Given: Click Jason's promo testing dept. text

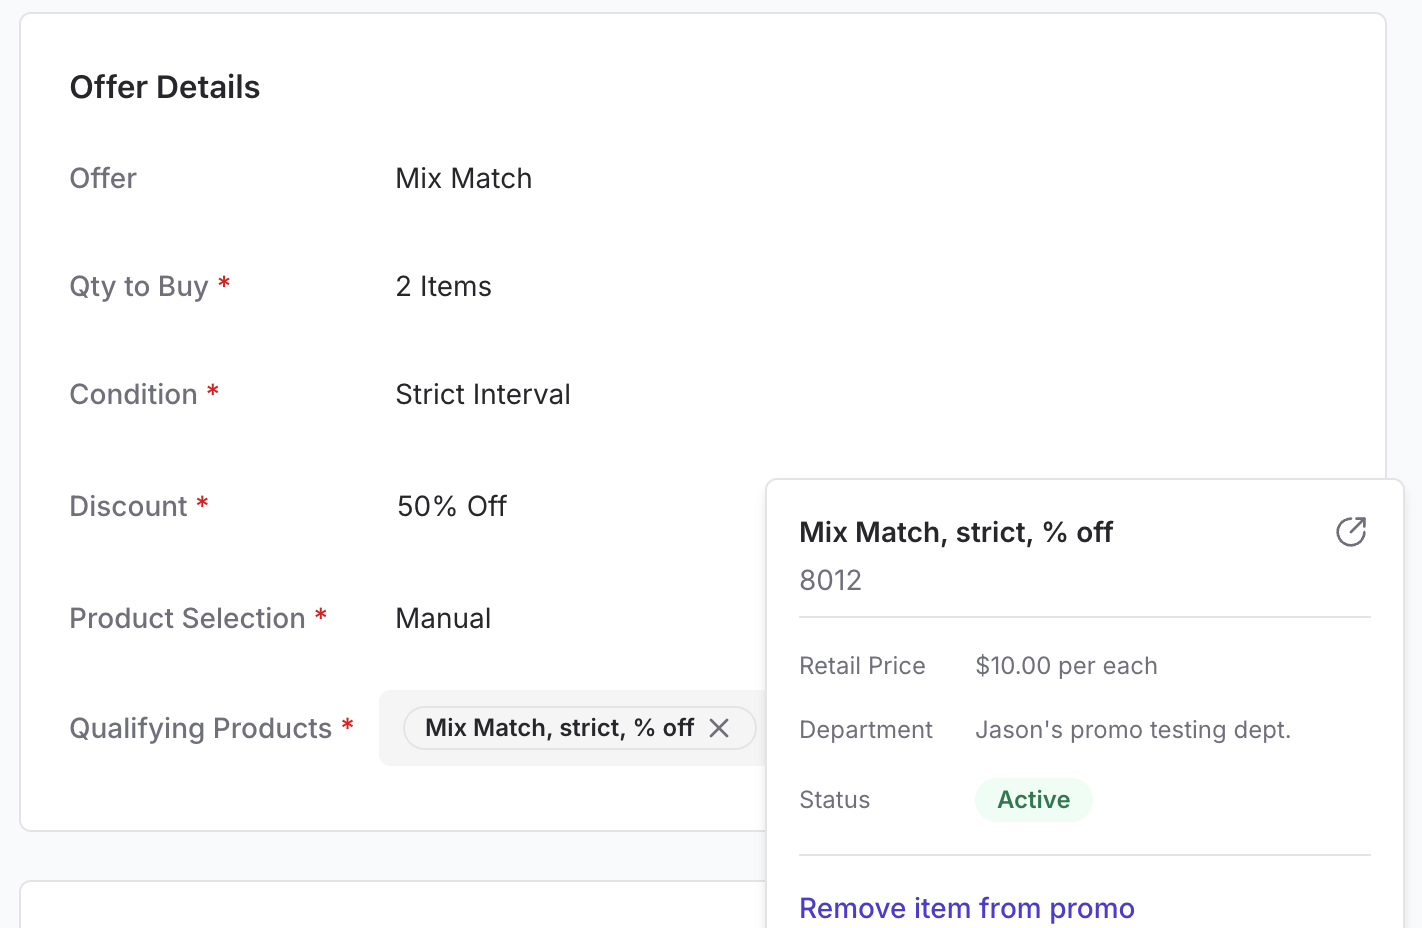Looking at the screenshot, I should [x=1132, y=730].
